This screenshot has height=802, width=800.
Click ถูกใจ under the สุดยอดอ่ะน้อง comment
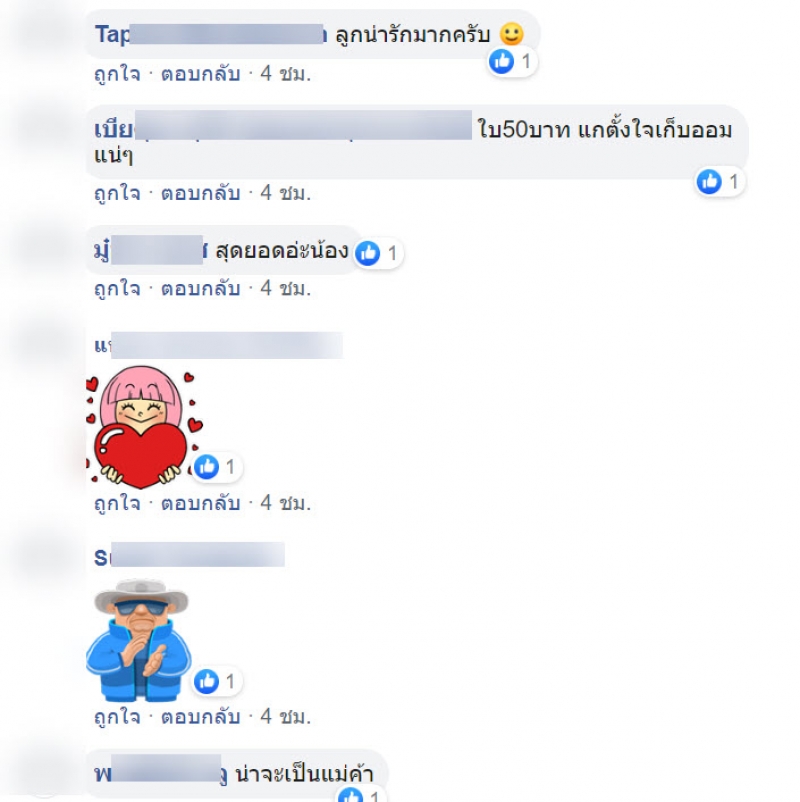pyautogui.click(x=117, y=289)
